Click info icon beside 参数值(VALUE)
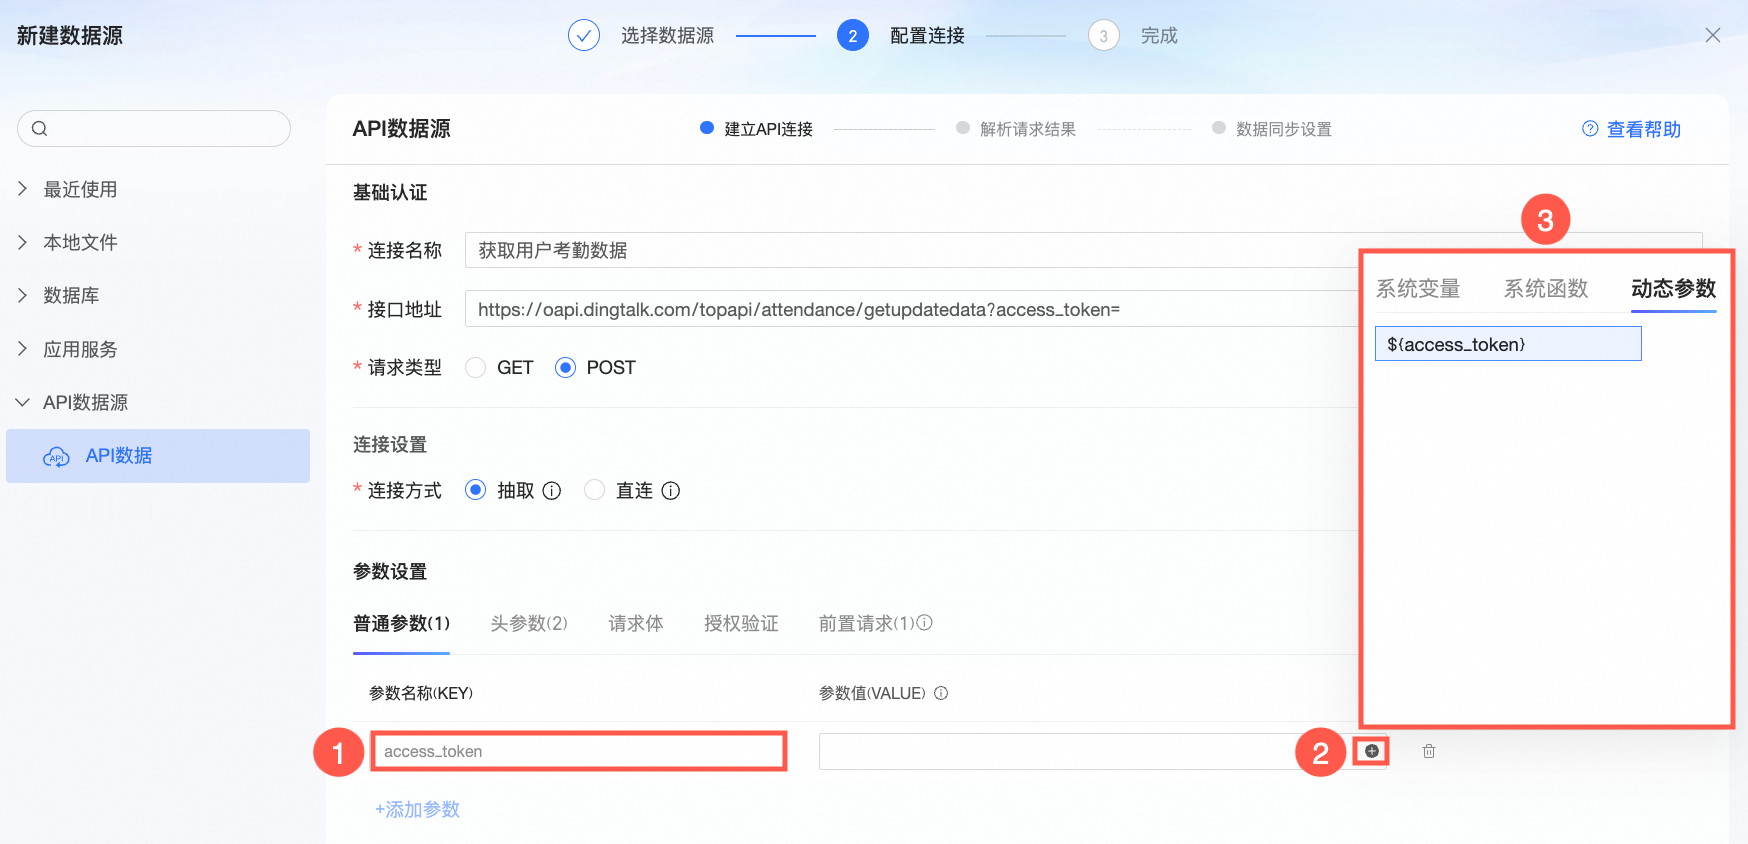 (941, 693)
